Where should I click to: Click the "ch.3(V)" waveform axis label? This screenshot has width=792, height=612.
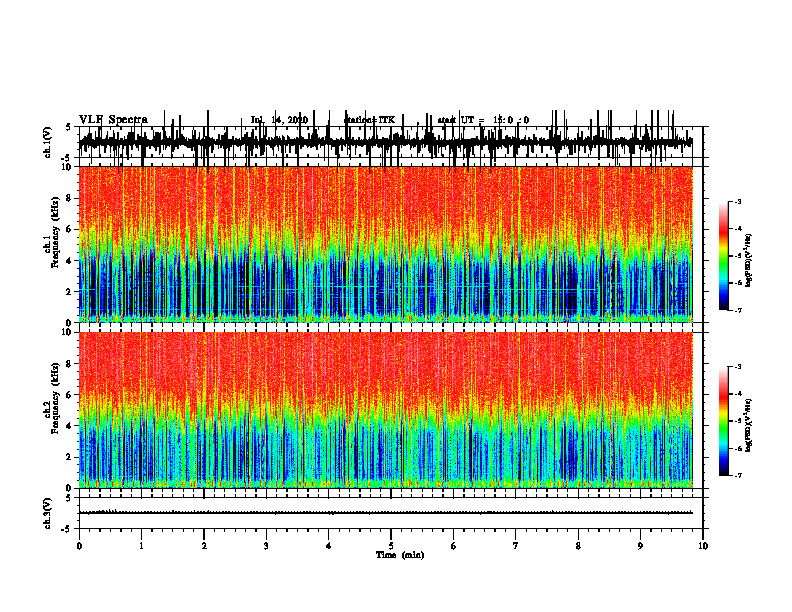click(x=48, y=513)
